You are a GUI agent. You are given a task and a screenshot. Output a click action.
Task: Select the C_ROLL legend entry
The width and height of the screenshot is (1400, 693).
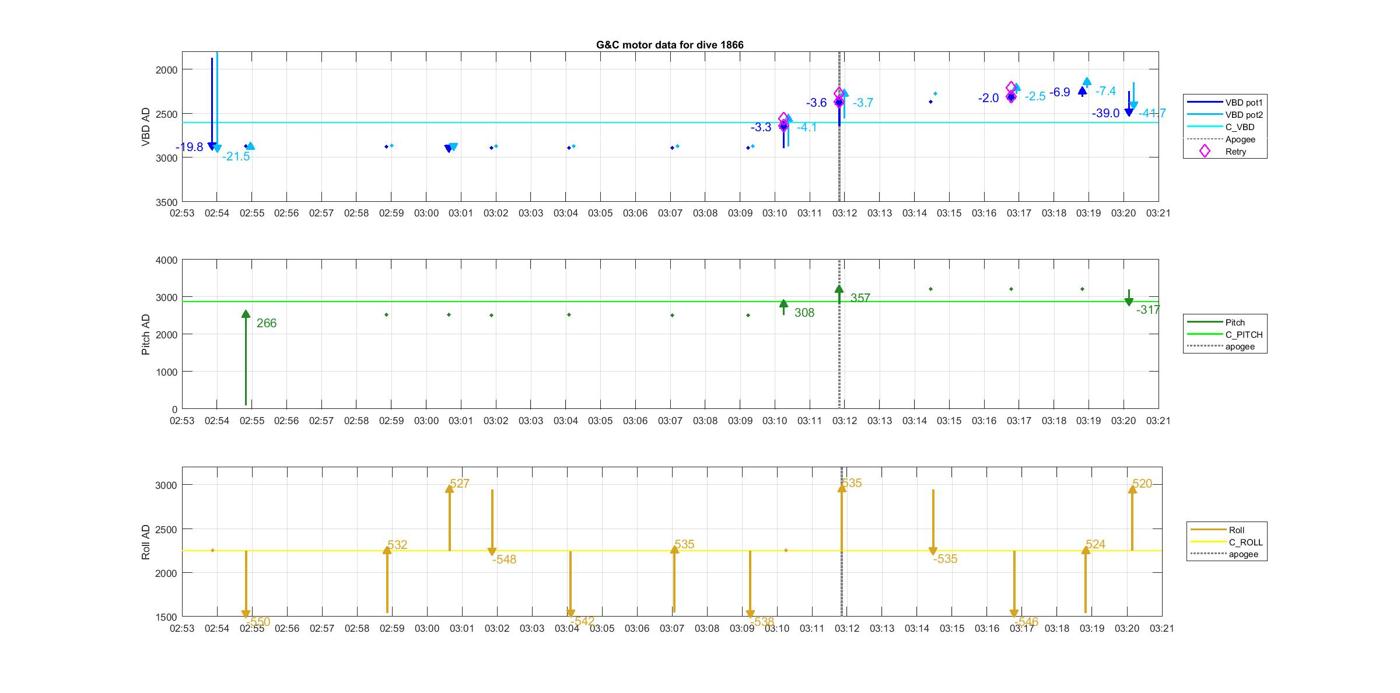pyautogui.click(x=1226, y=542)
